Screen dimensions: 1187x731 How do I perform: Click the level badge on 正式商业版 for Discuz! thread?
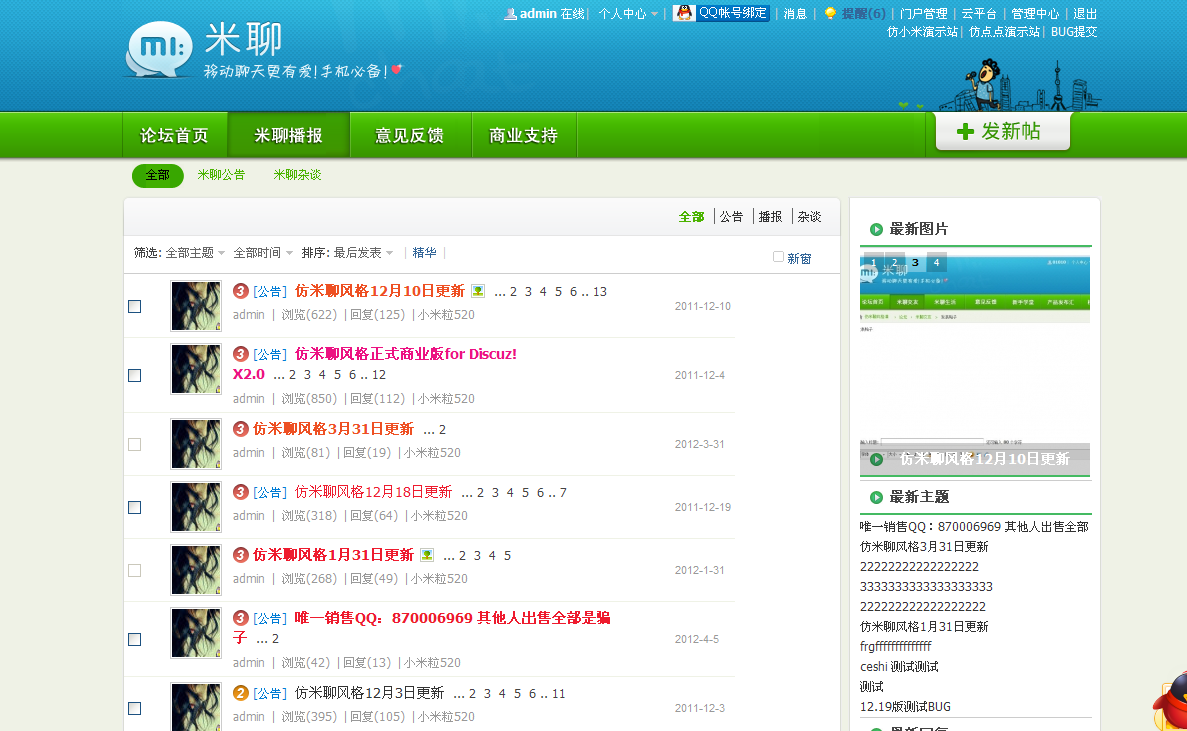tap(241, 353)
